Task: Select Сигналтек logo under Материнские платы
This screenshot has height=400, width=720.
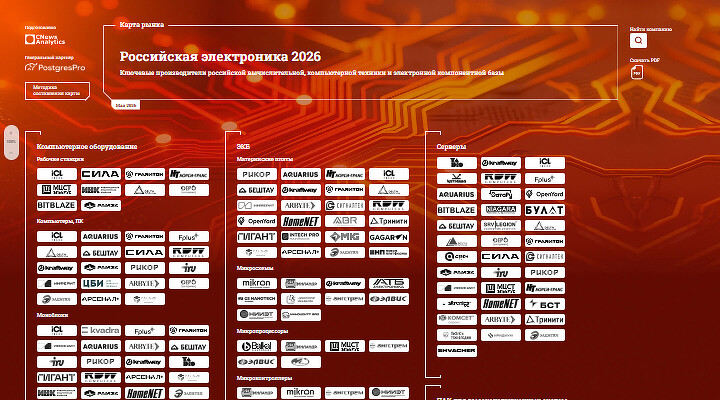Action: point(345,205)
